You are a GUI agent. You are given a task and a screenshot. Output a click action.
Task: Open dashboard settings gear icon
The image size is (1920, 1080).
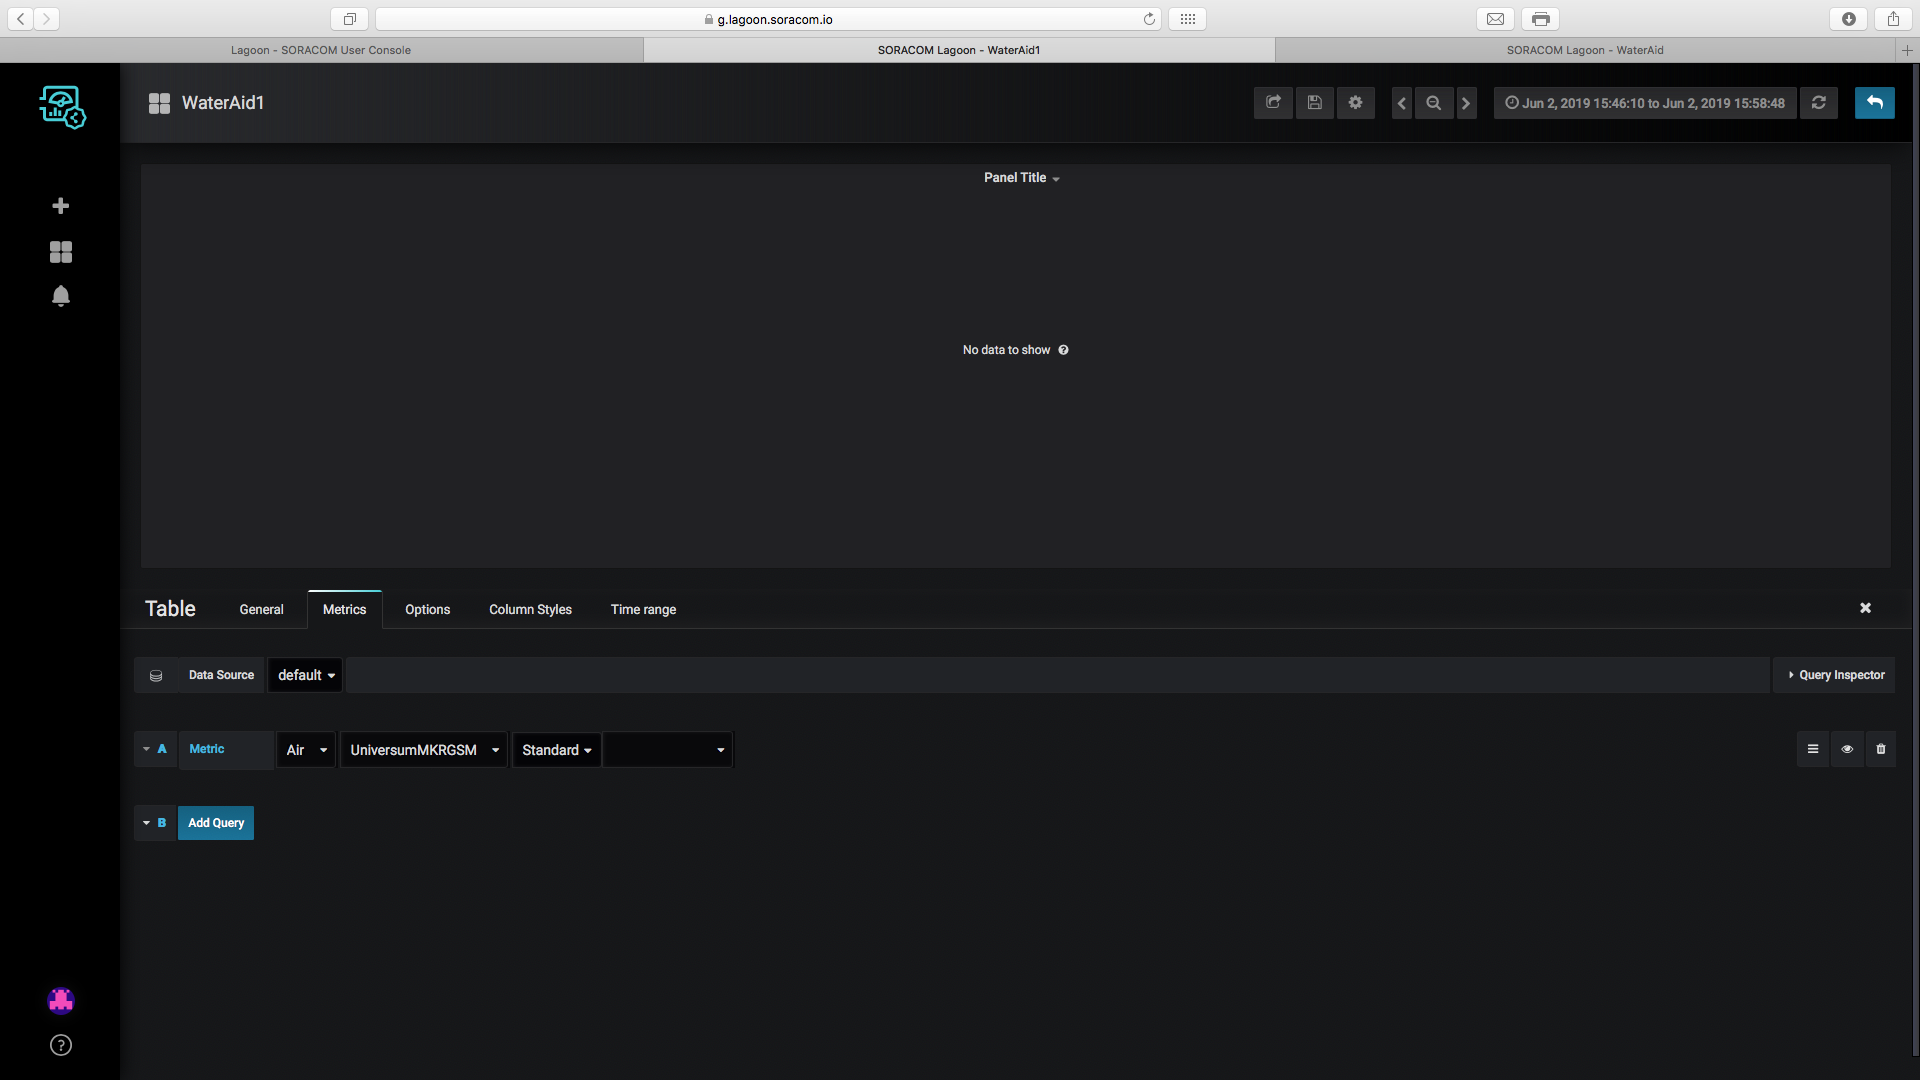click(x=1355, y=103)
